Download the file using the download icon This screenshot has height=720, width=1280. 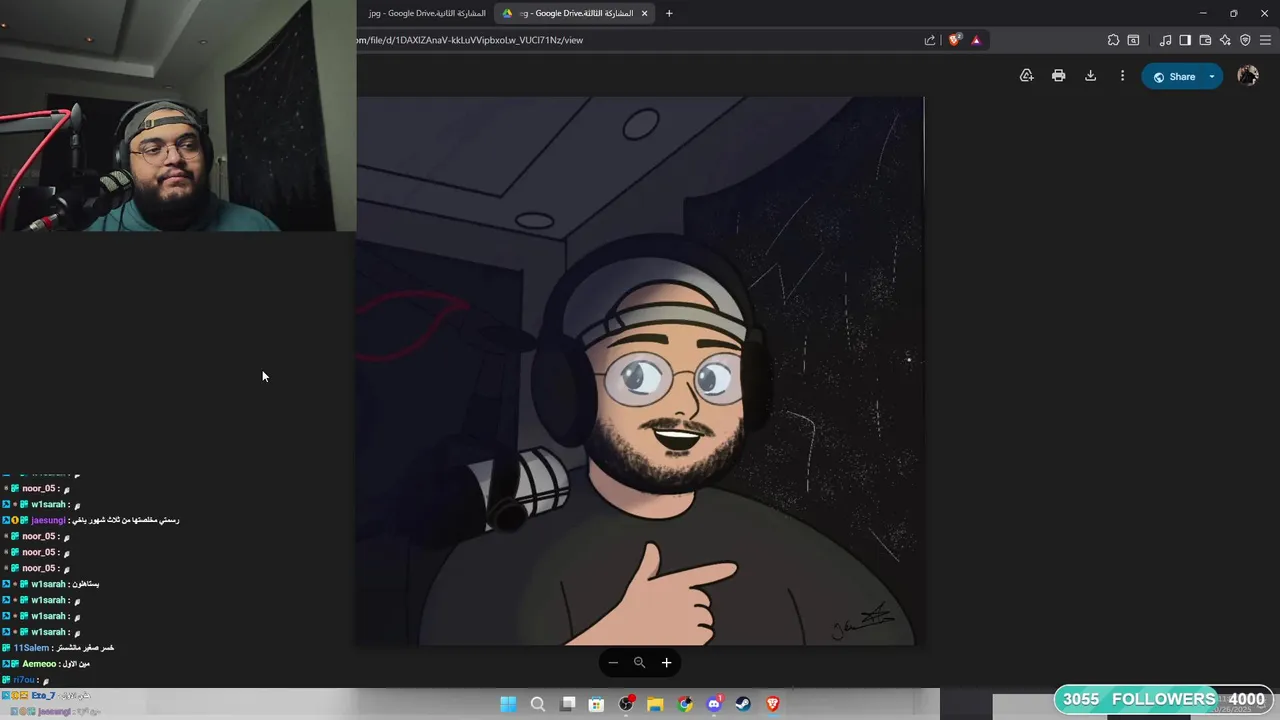click(x=1090, y=76)
